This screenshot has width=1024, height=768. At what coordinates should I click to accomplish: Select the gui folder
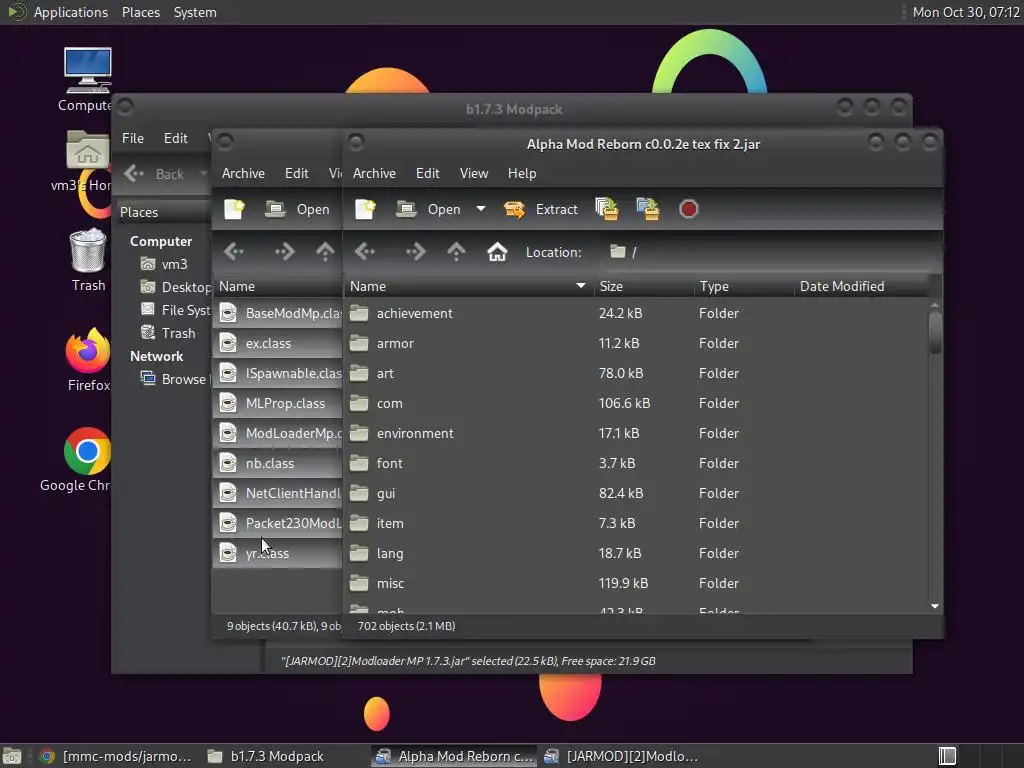pyautogui.click(x=635, y=493)
